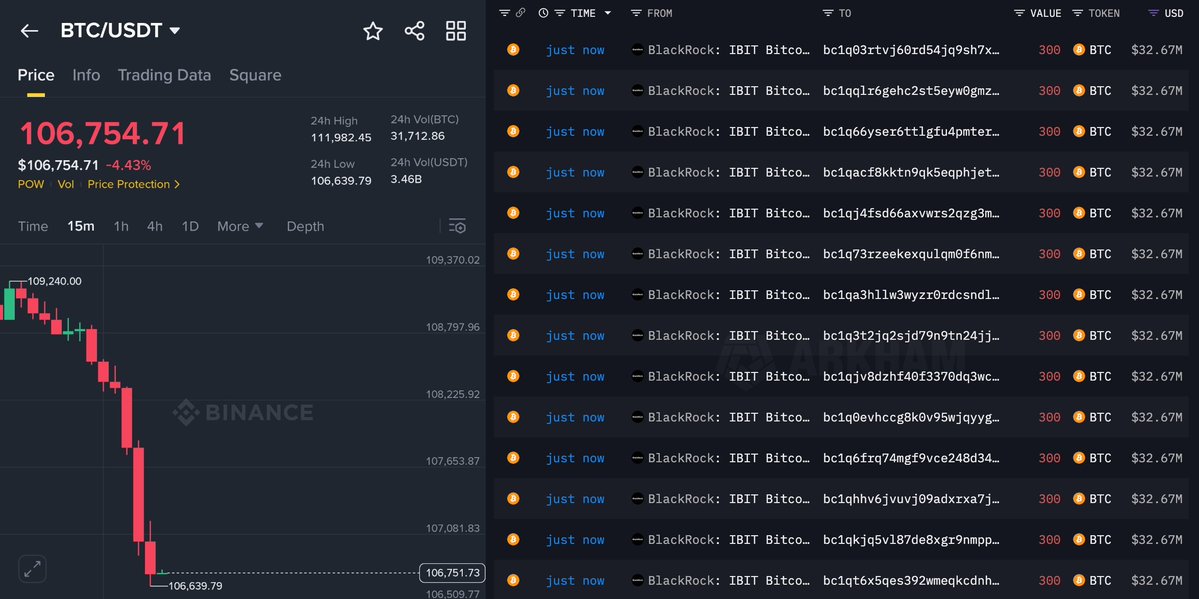Open address bc1qkjq5vl87de8xgr9nmpp
1199x599 pixels.
coord(911,539)
